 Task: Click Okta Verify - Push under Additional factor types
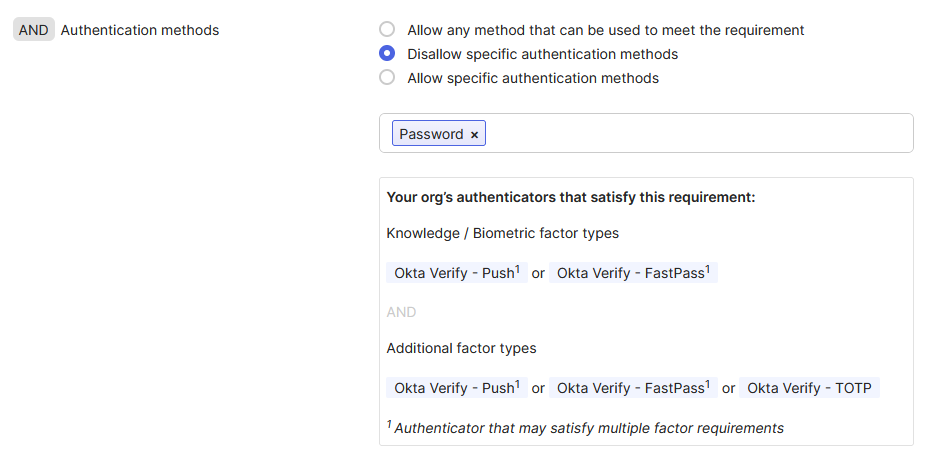(456, 388)
